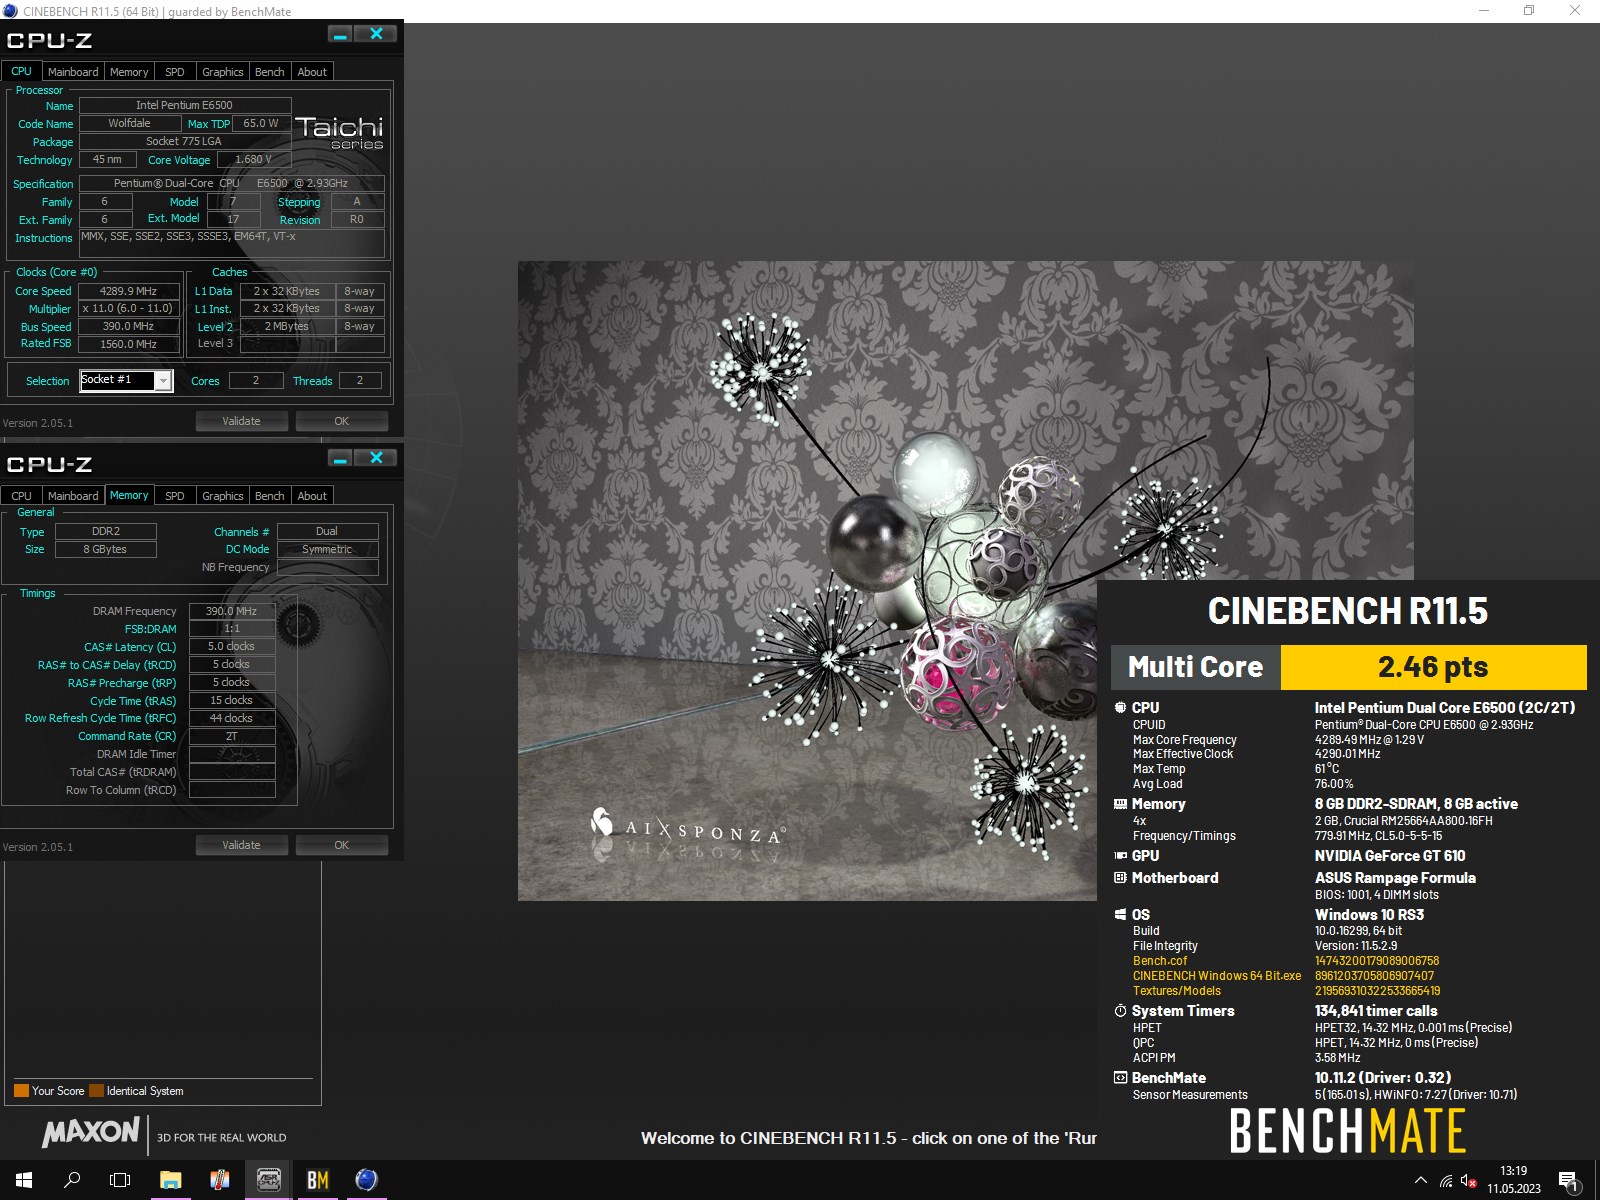This screenshot has height=1200, width=1600.
Task: Open the Action Center notifications icon
Action: coord(1568,1181)
